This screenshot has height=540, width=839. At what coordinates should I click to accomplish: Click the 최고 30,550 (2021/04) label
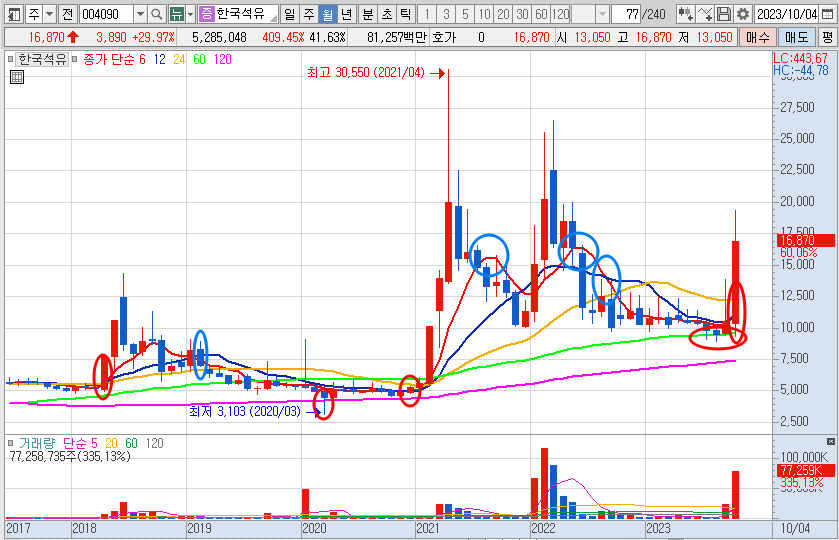coord(365,73)
